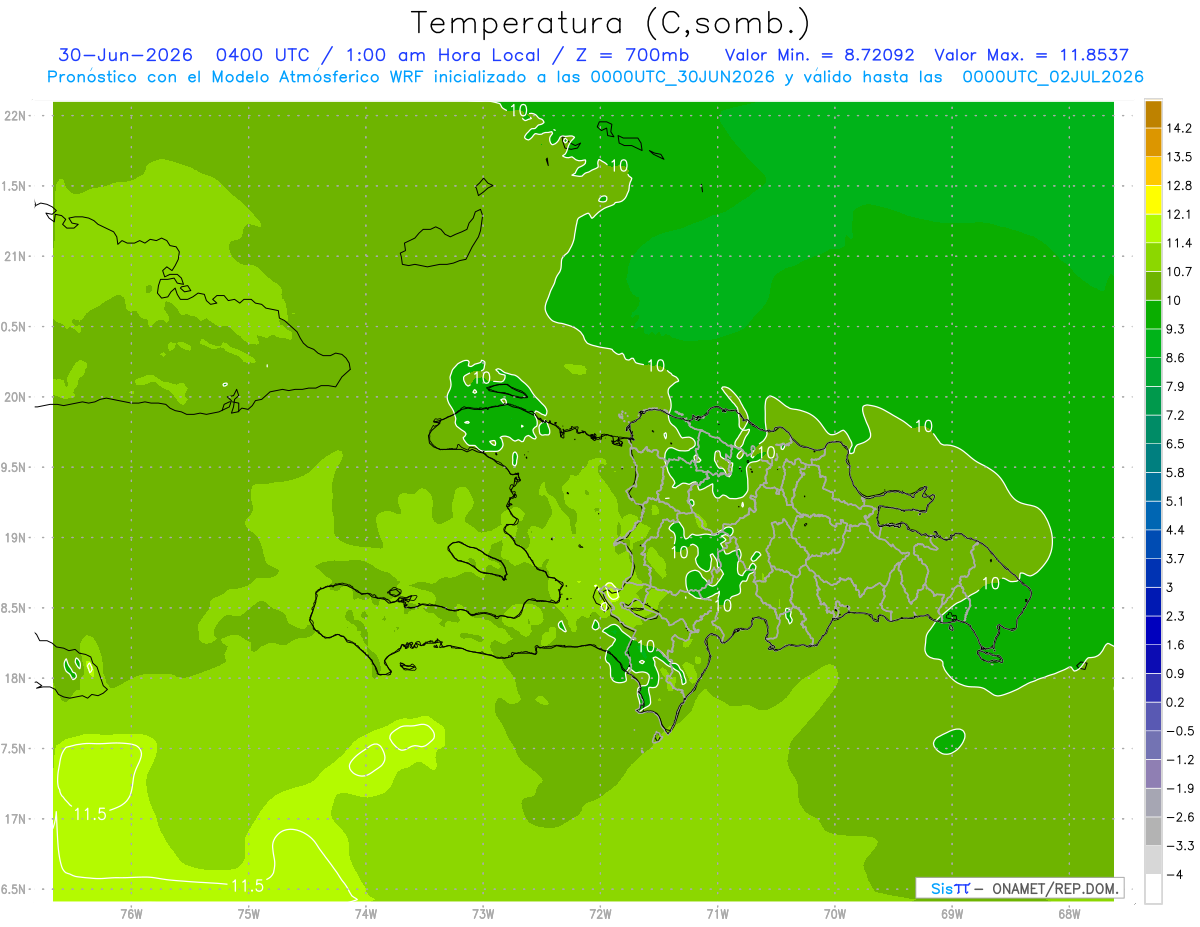This screenshot has height=927, width=1200.
Task: Click the '3.7' color scale value
Action: coord(1176,558)
